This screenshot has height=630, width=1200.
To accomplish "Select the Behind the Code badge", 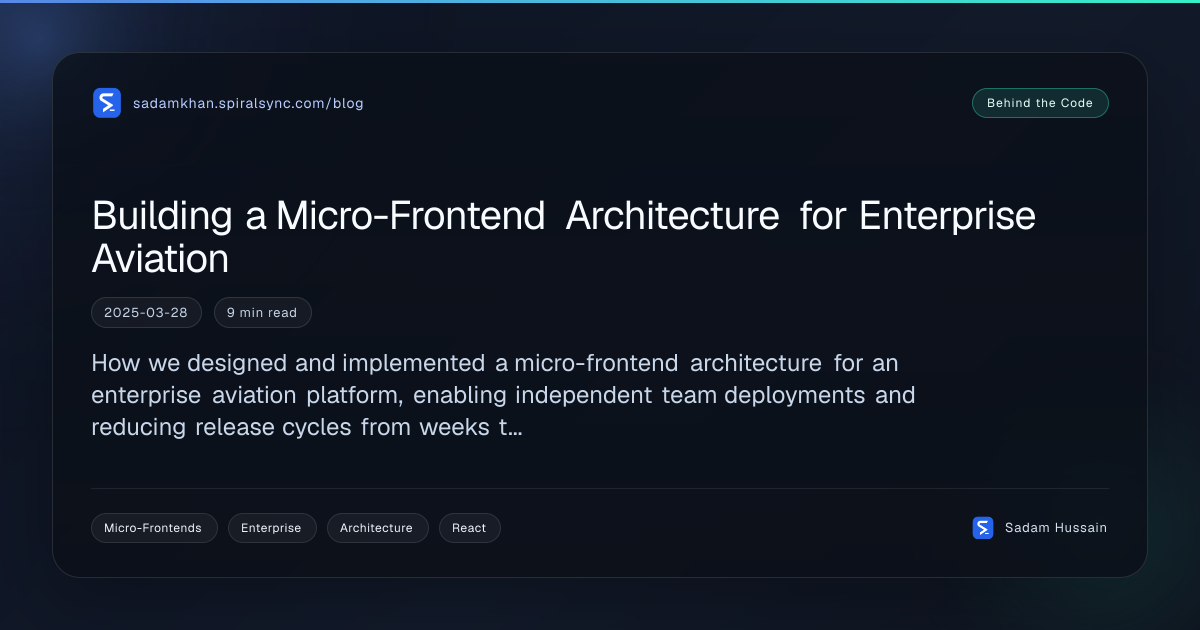I will pos(1040,103).
